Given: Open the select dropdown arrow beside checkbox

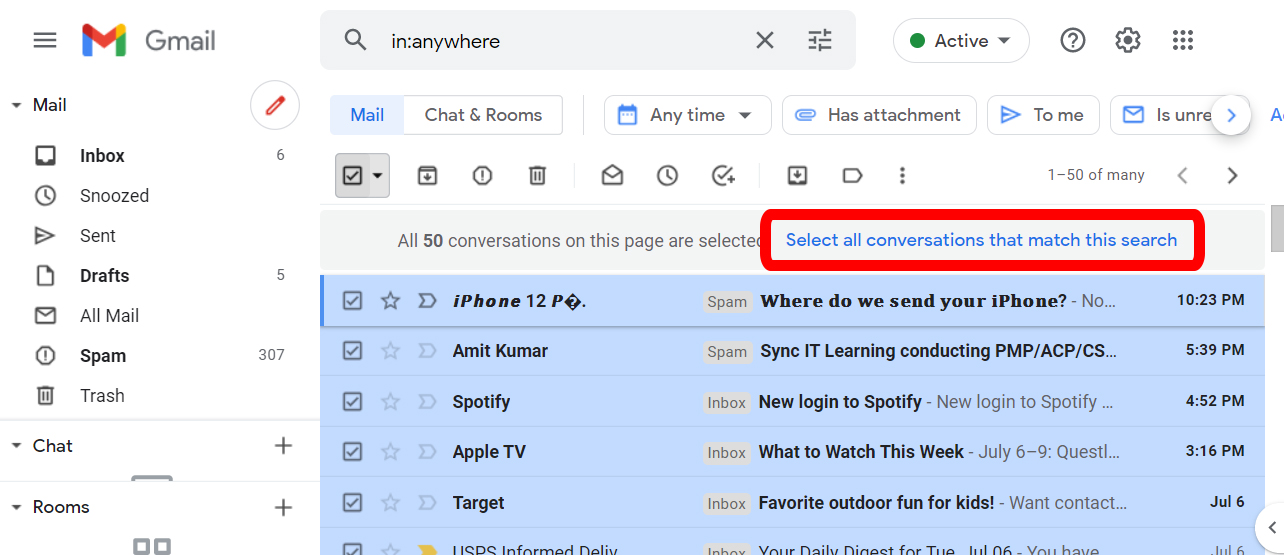Looking at the screenshot, I should [377, 175].
